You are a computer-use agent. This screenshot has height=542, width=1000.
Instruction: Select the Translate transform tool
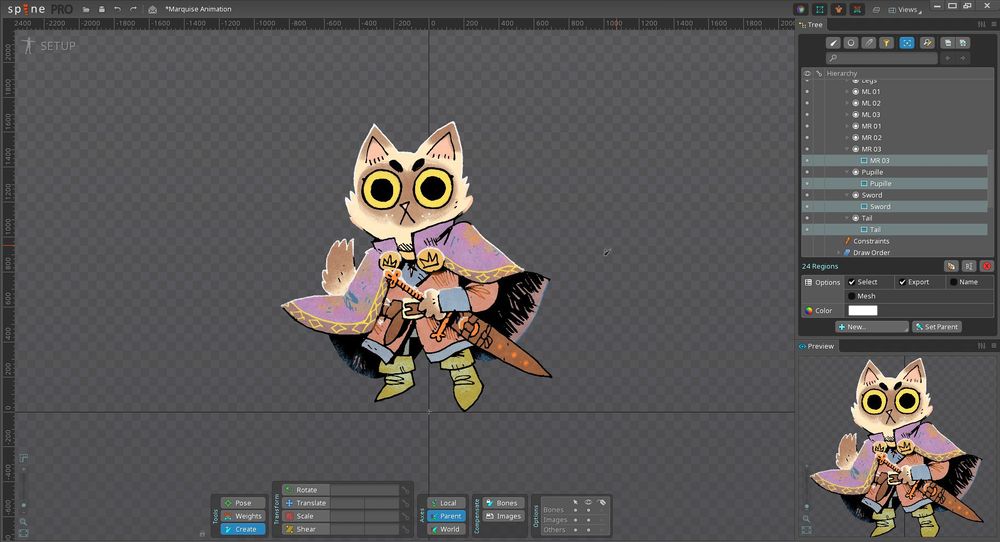306,503
